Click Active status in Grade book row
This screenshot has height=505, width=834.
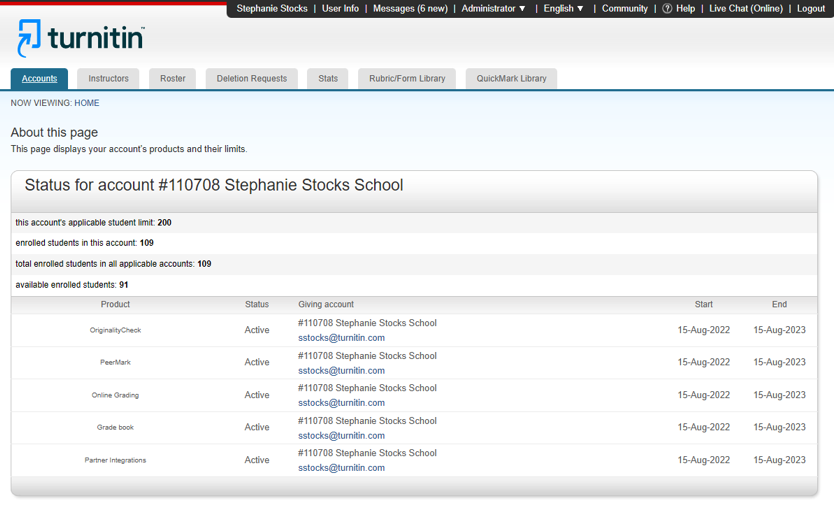tap(257, 427)
